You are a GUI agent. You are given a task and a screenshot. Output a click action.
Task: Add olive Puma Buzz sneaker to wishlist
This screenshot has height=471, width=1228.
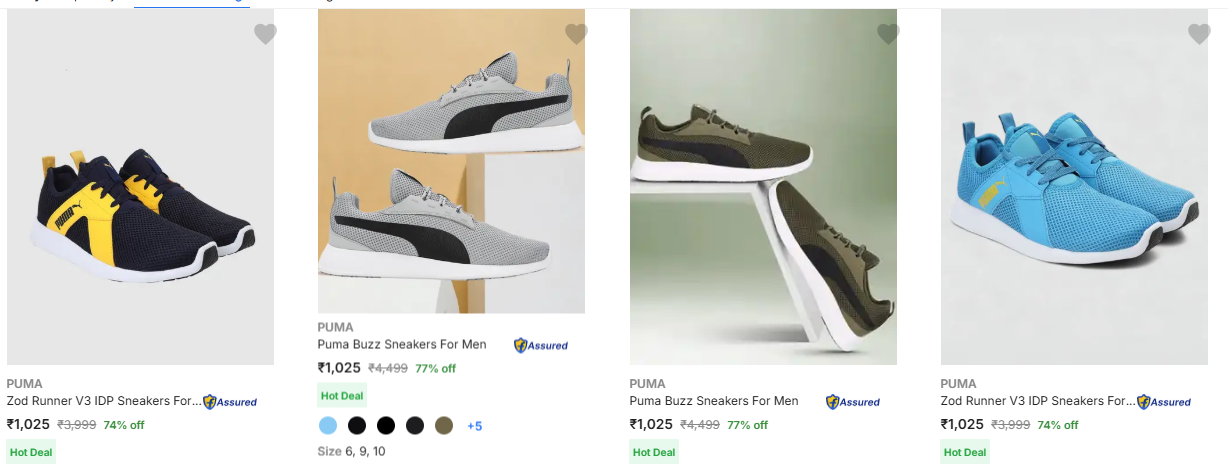[888, 35]
